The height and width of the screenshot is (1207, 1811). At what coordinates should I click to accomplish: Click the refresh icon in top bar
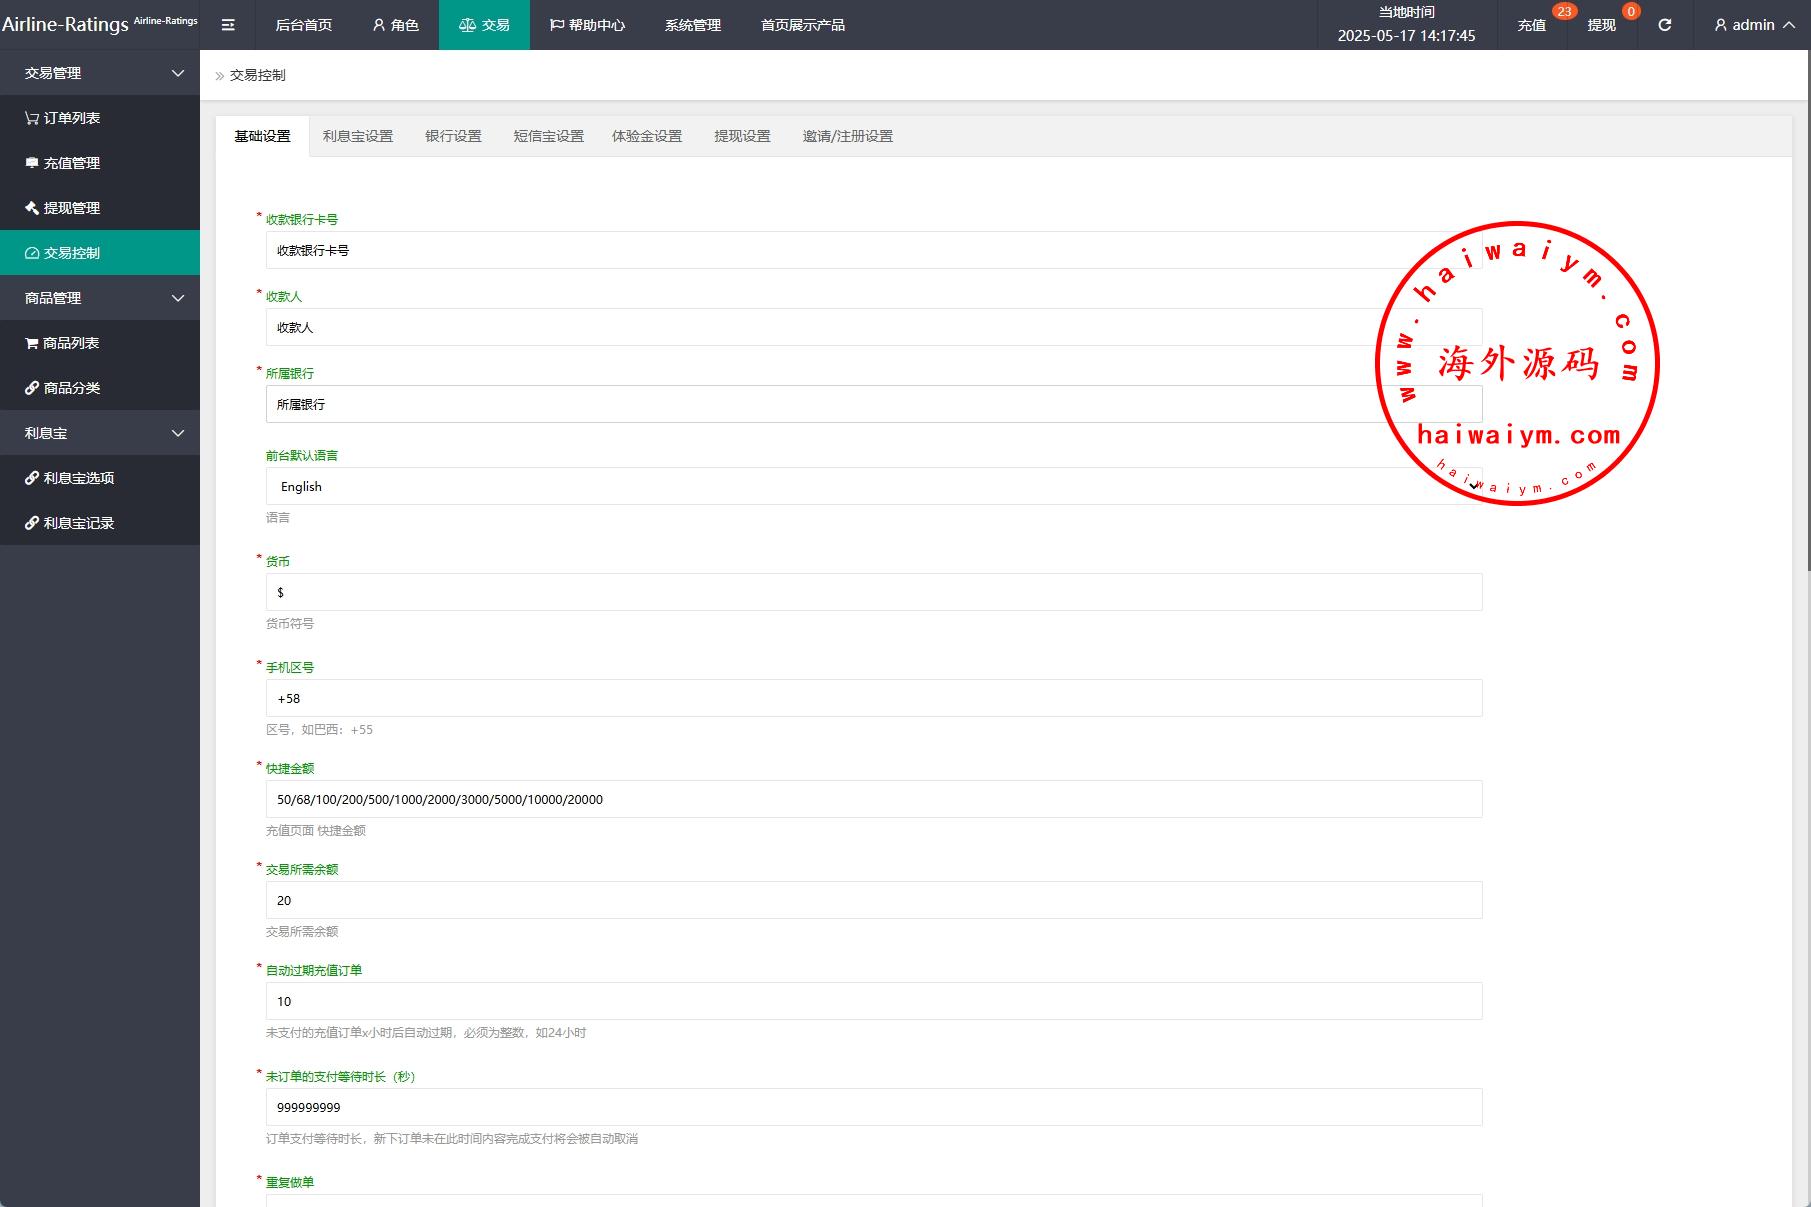(1665, 25)
